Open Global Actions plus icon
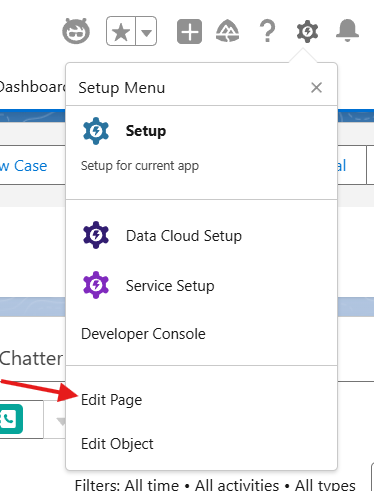374x491 pixels. coord(189,31)
